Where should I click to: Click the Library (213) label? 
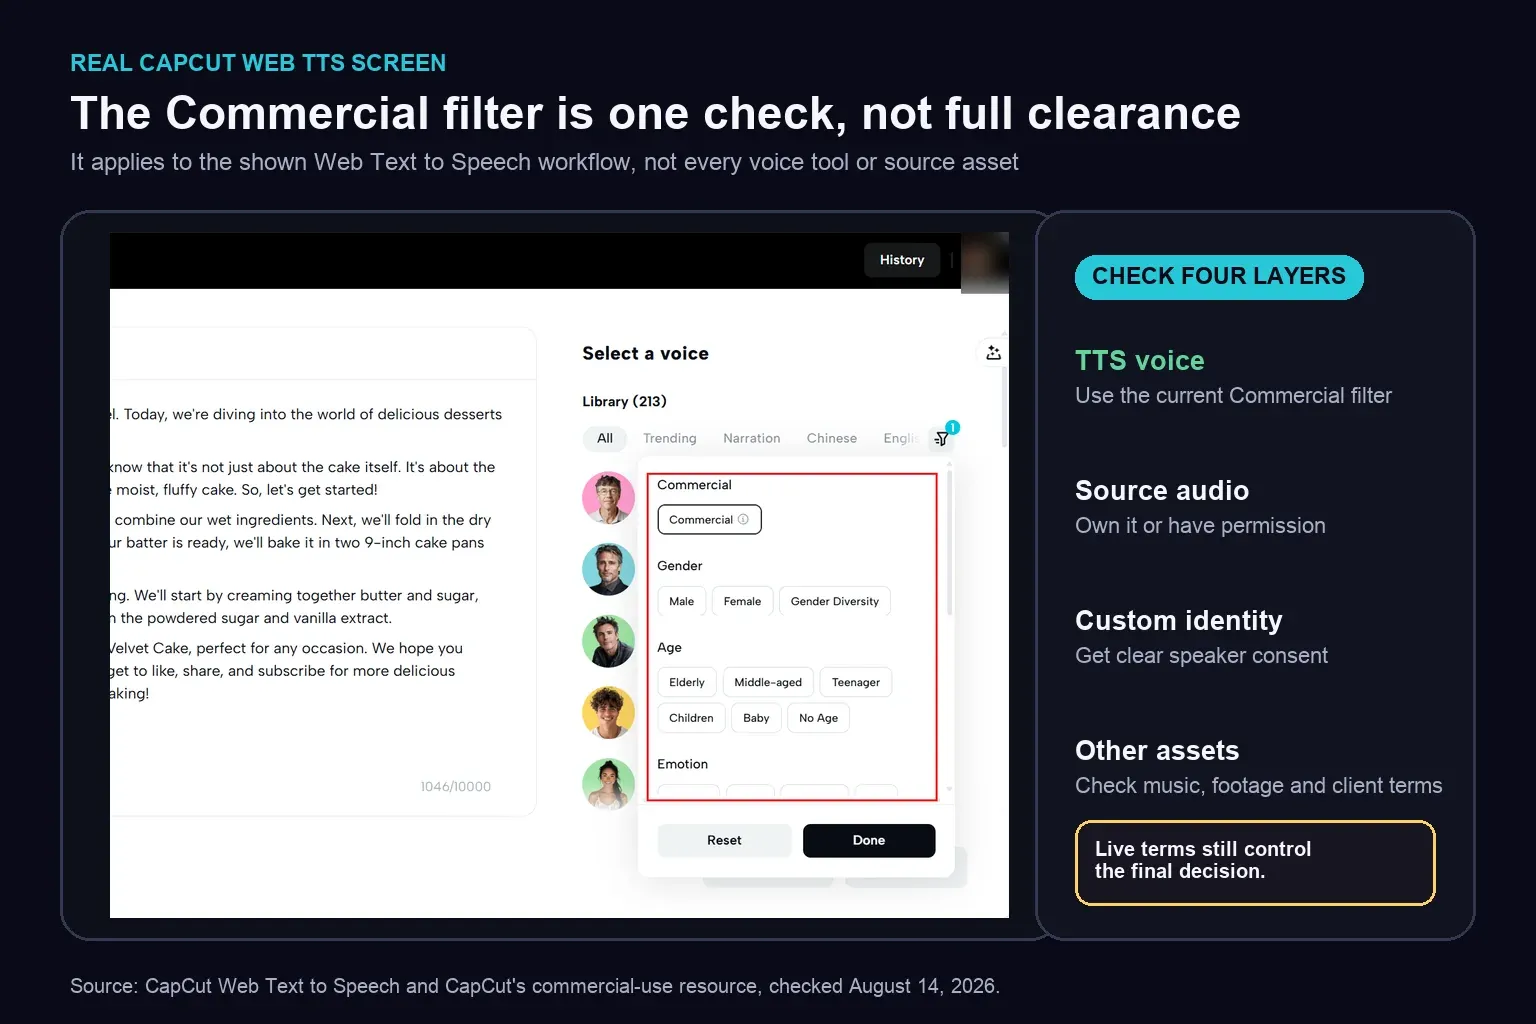[x=624, y=401]
